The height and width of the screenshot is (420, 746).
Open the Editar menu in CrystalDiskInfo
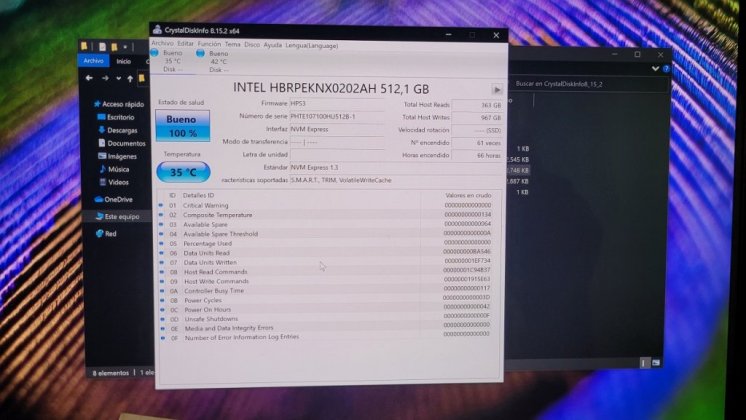click(185, 44)
